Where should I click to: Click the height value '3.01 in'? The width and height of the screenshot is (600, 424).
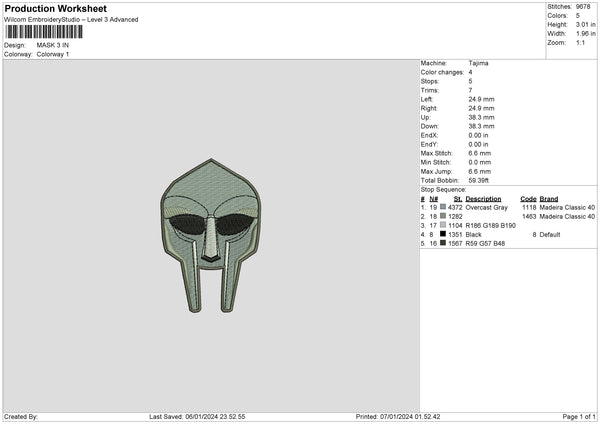[585, 24]
